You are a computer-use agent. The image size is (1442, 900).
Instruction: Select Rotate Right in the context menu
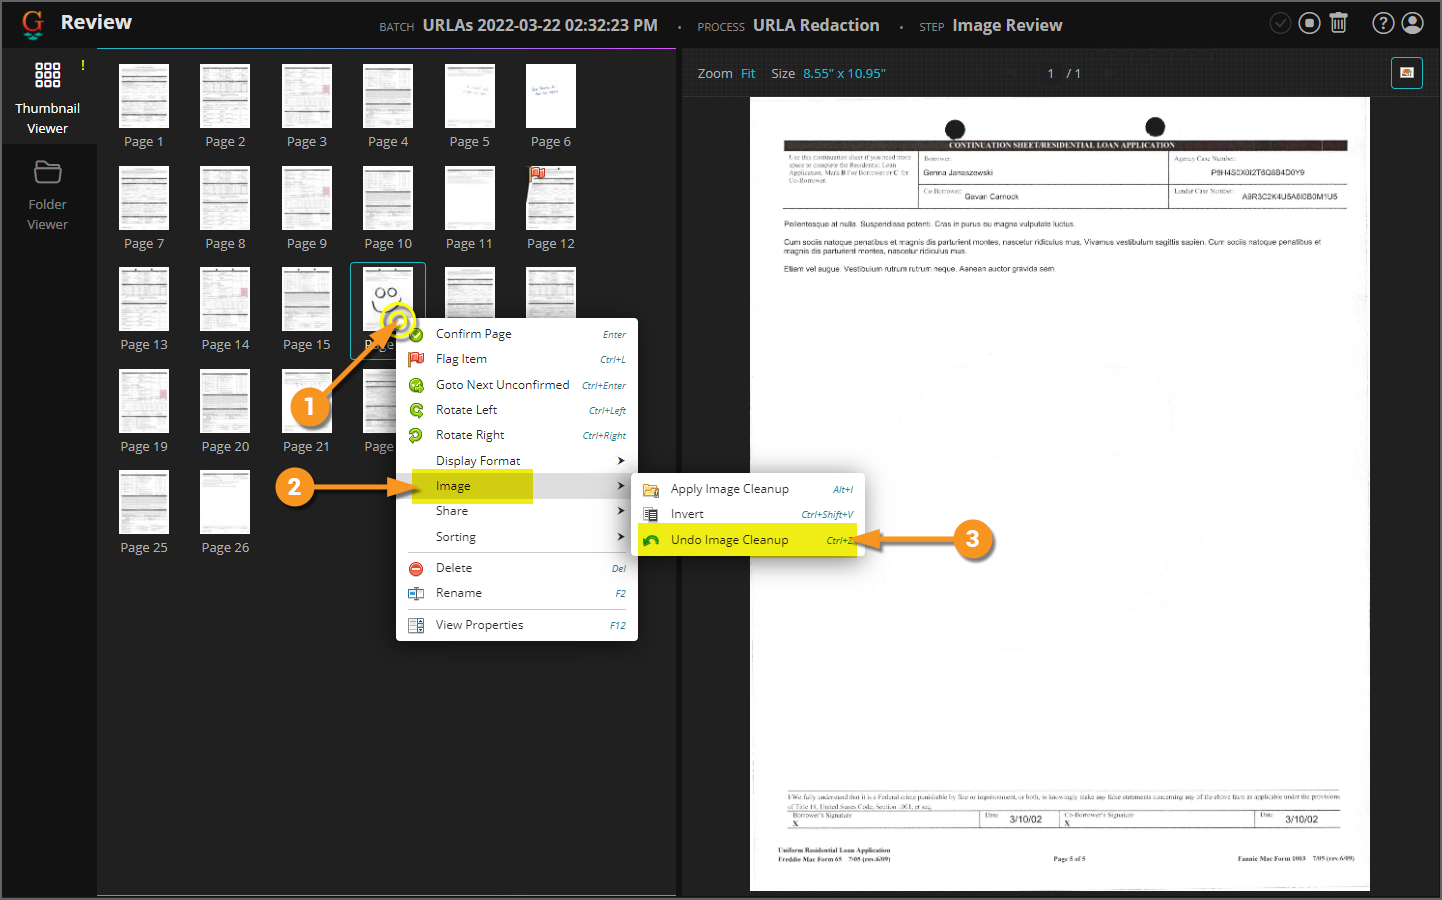click(x=517, y=435)
